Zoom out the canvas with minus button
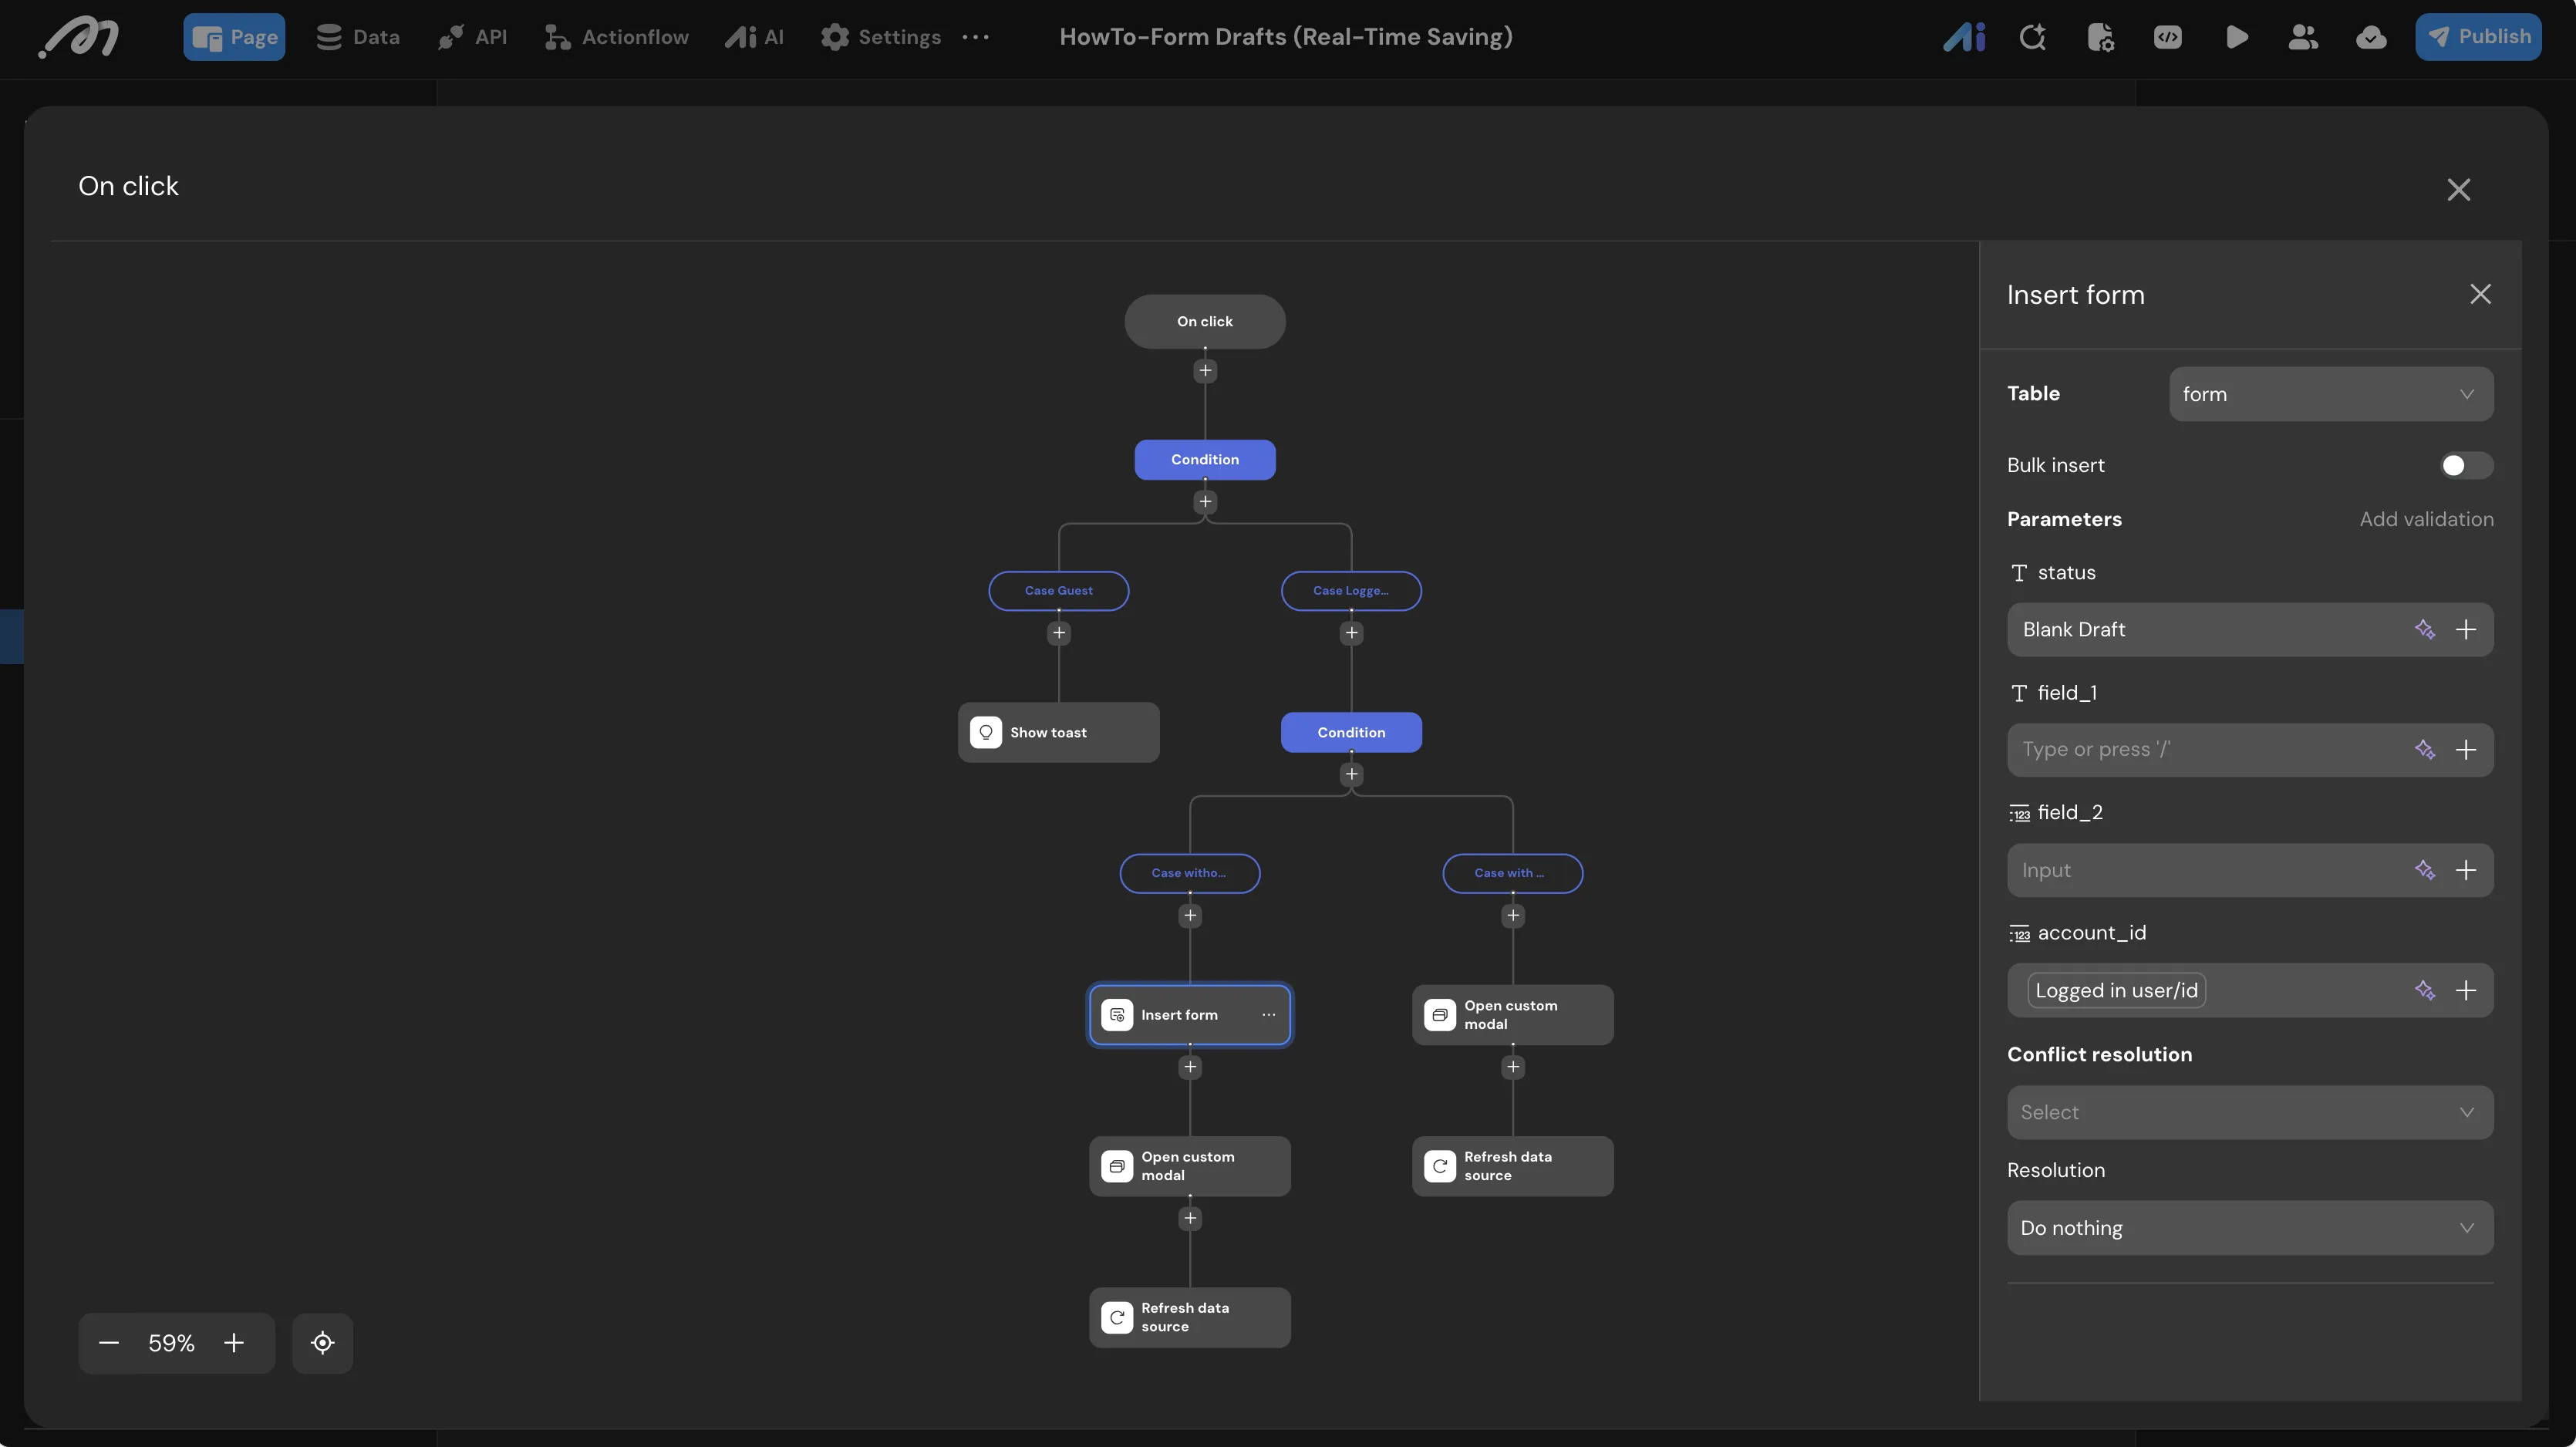Image resolution: width=2576 pixels, height=1447 pixels. click(109, 1343)
